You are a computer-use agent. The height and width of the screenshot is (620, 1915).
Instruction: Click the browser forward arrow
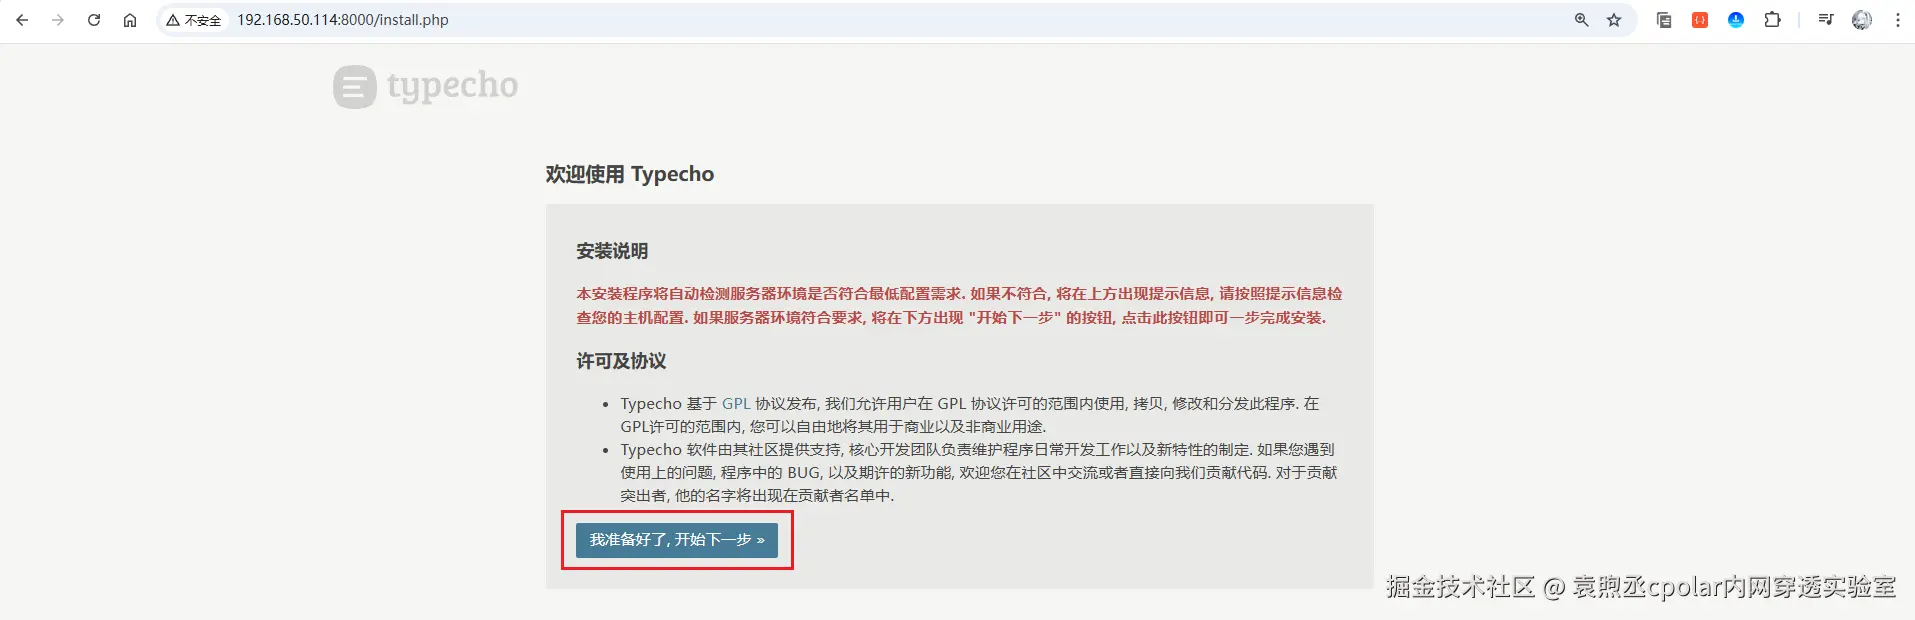point(58,20)
